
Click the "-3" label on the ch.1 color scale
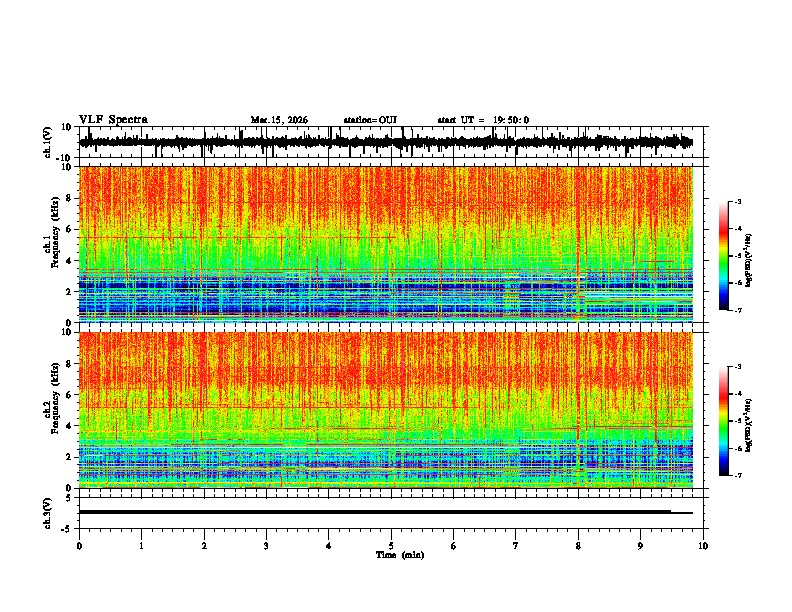(x=738, y=202)
